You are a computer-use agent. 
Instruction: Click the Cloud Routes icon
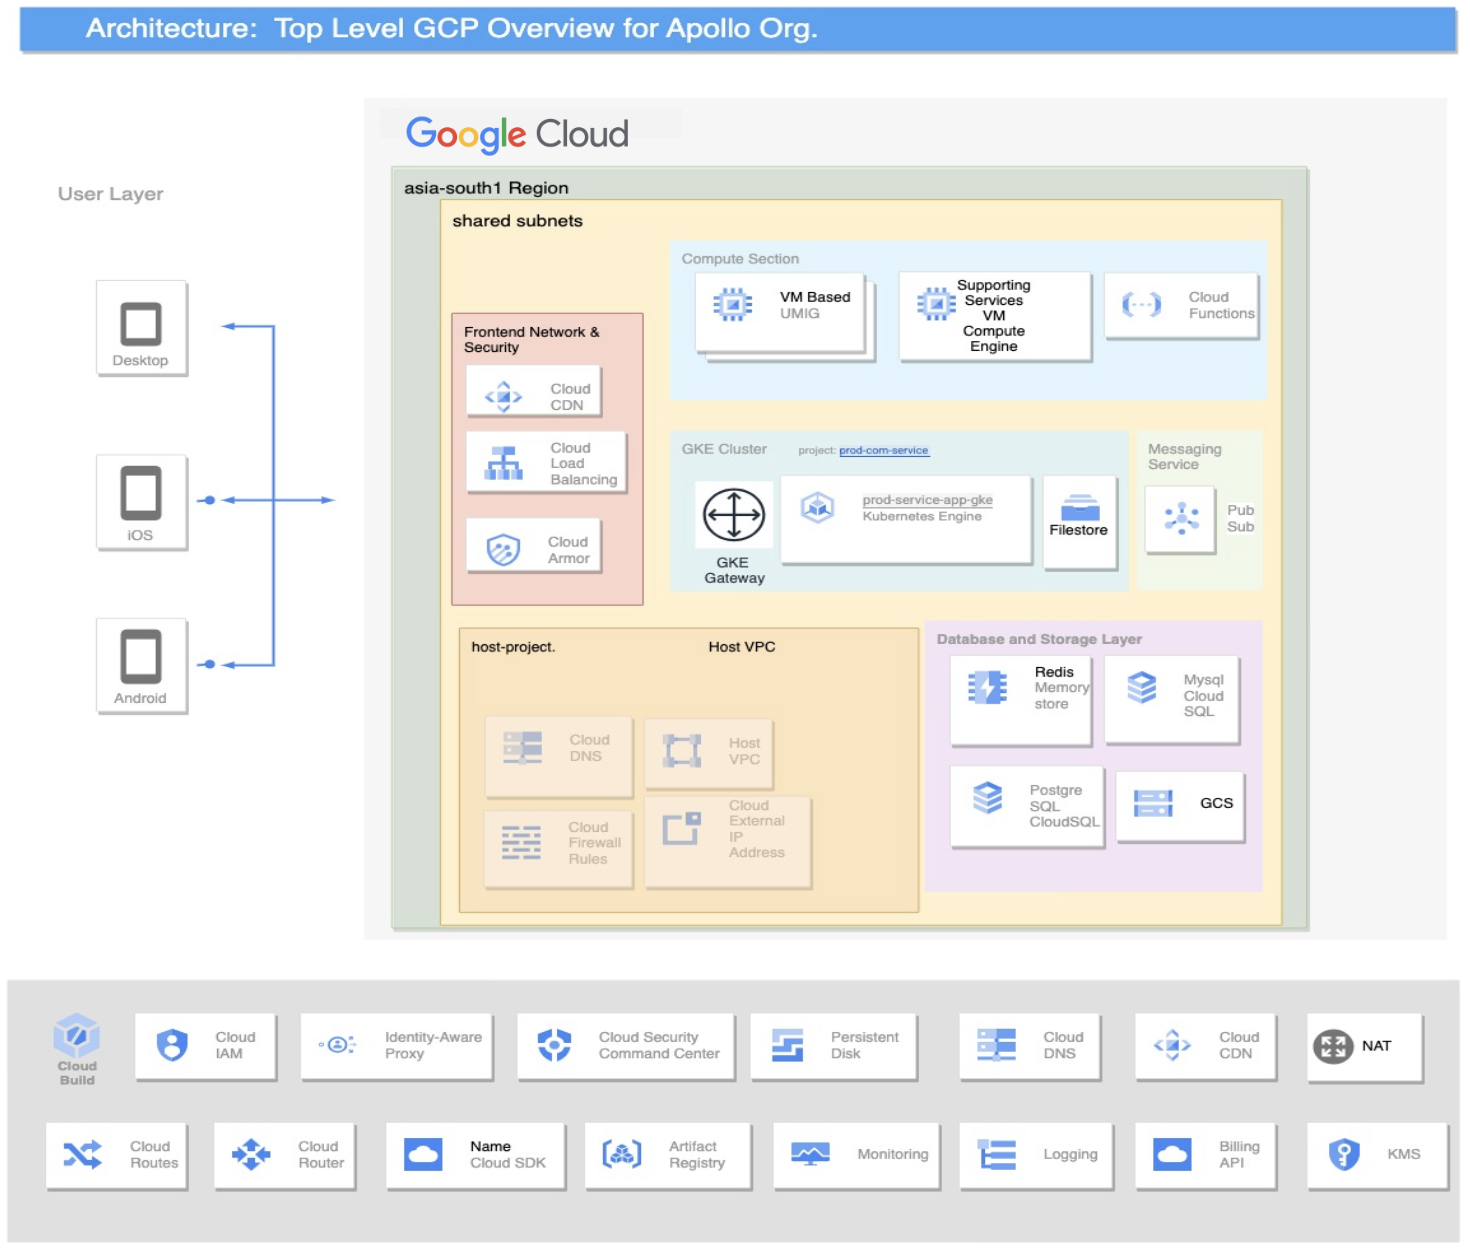(82, 1155)
